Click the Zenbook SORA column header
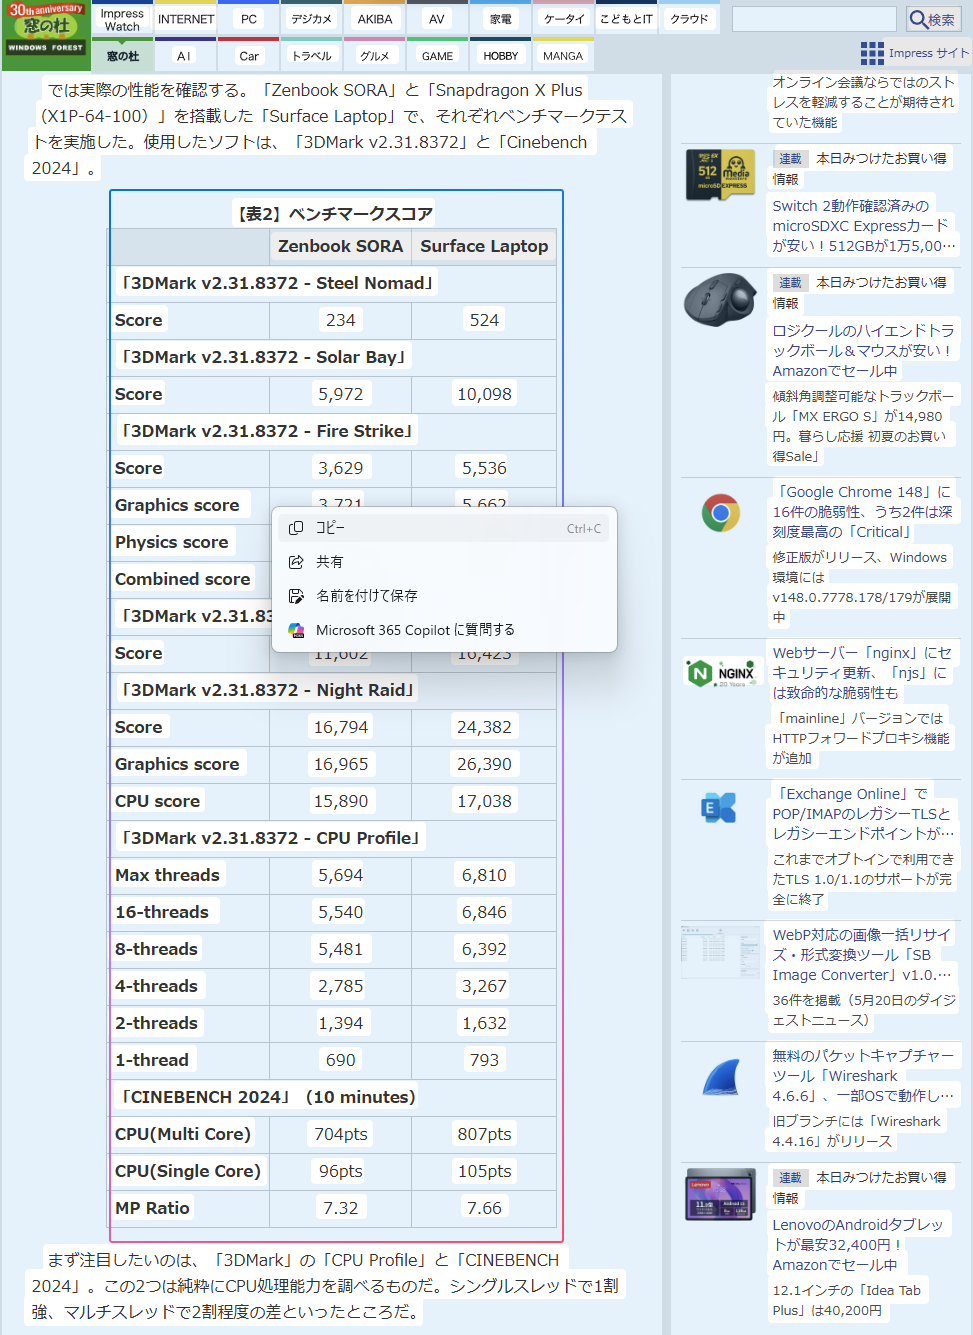The height and width of the screenshot is (1335, 973). 340,246
